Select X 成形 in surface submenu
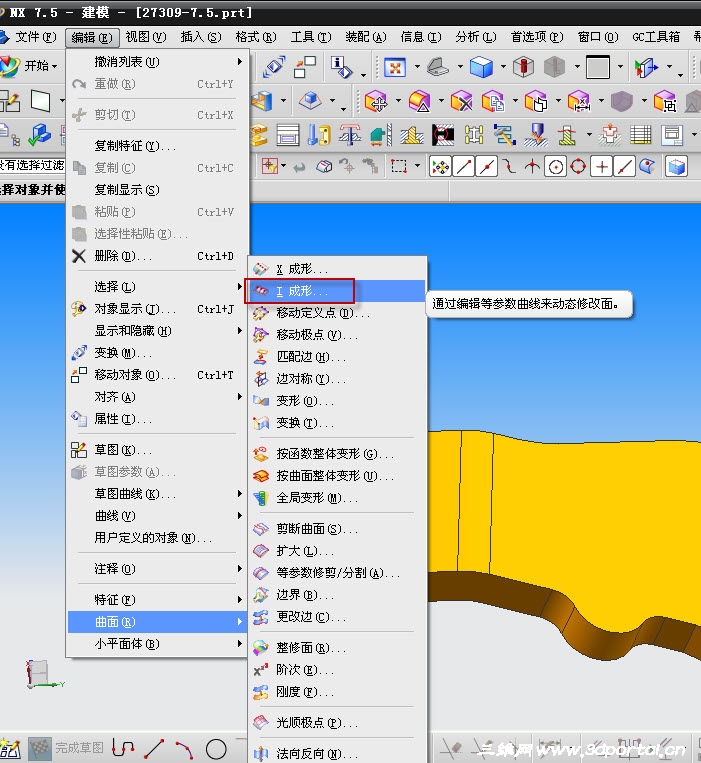 coord(336,269)
